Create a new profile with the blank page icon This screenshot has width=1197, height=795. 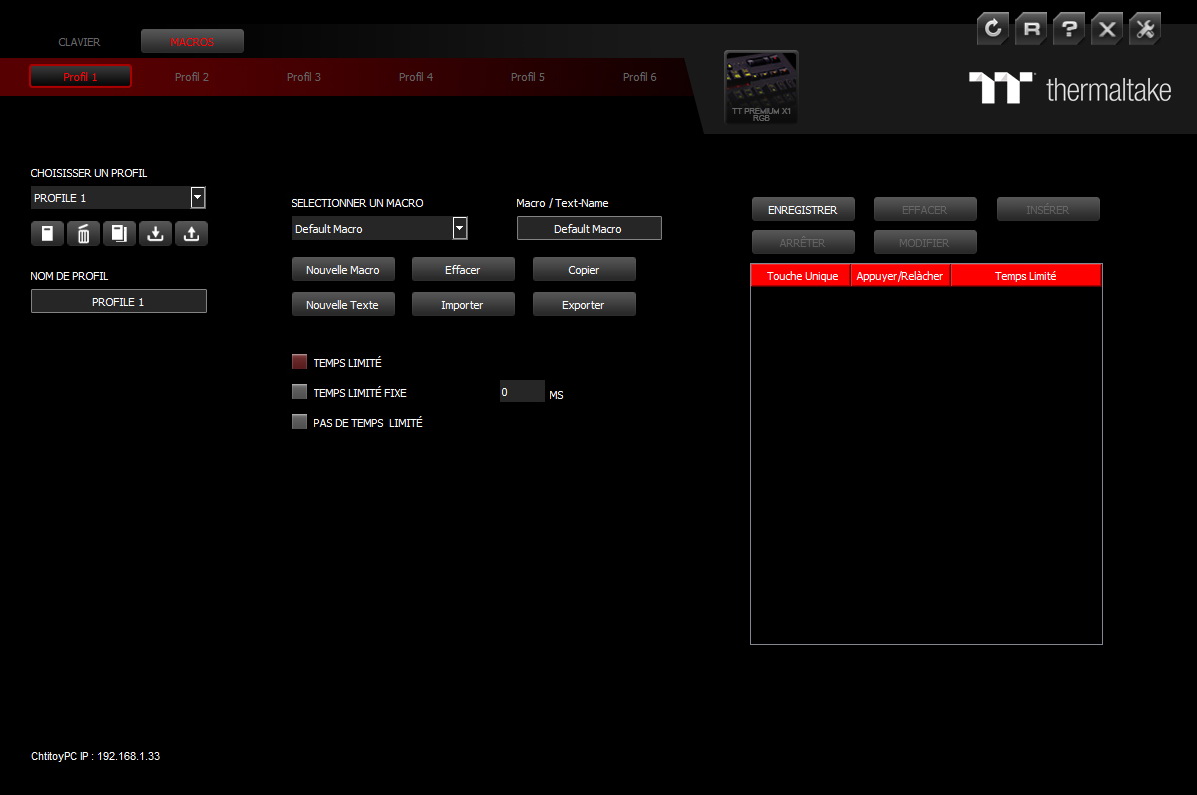click(x=47, y=233)
